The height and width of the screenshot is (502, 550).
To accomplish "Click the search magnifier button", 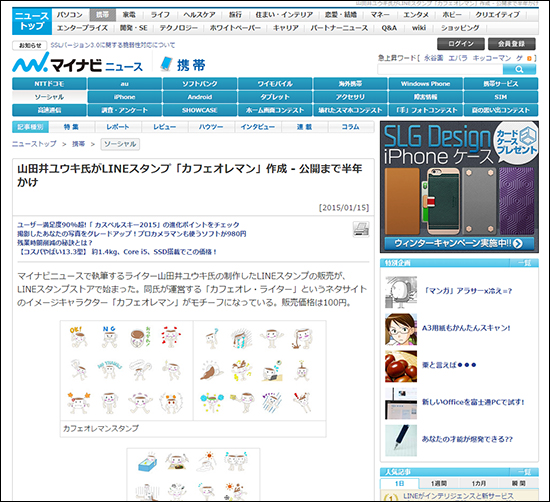I will [519, 69].
